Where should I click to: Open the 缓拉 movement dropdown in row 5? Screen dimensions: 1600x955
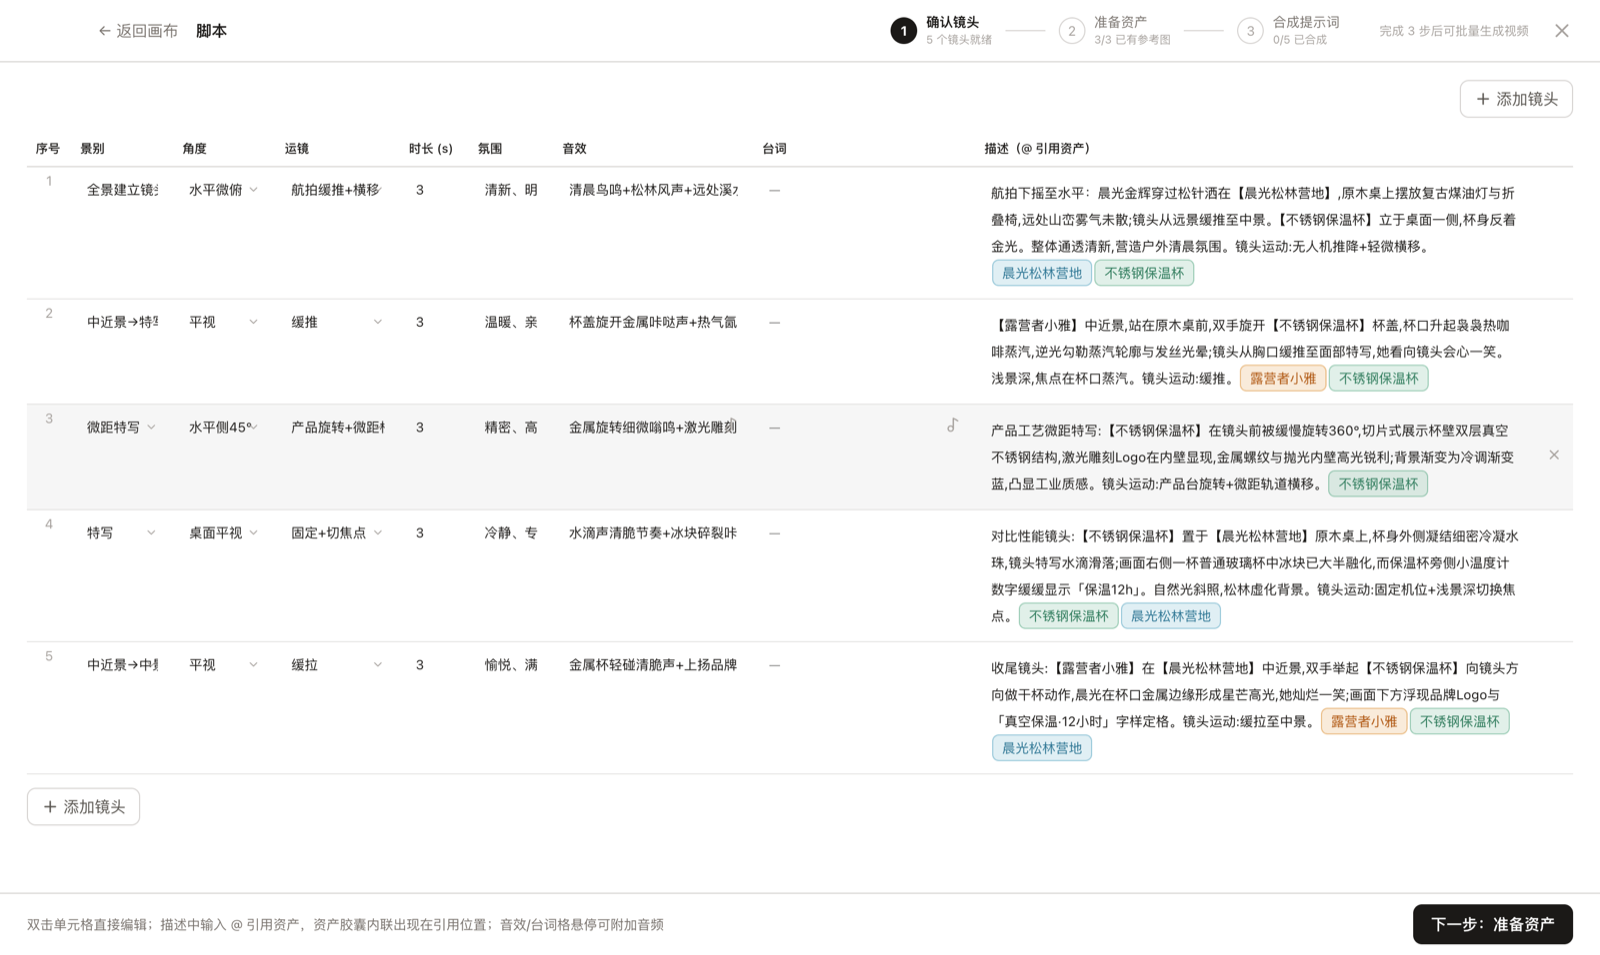336,665
